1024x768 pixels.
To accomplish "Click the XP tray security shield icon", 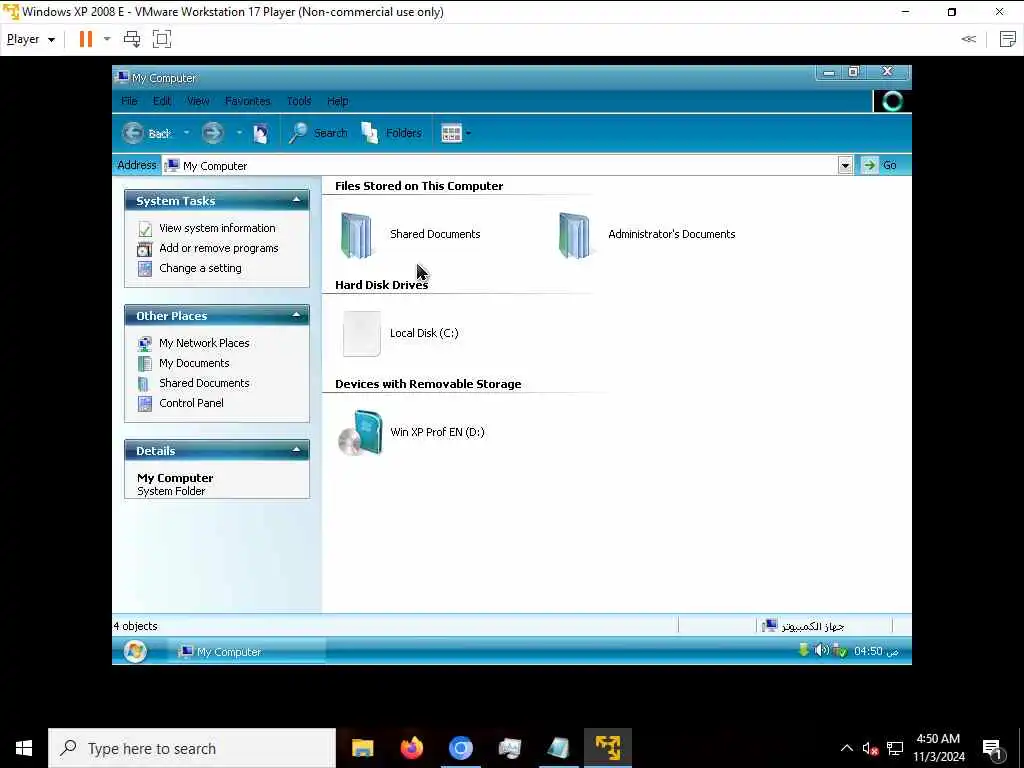I will [x=840, y=650].
